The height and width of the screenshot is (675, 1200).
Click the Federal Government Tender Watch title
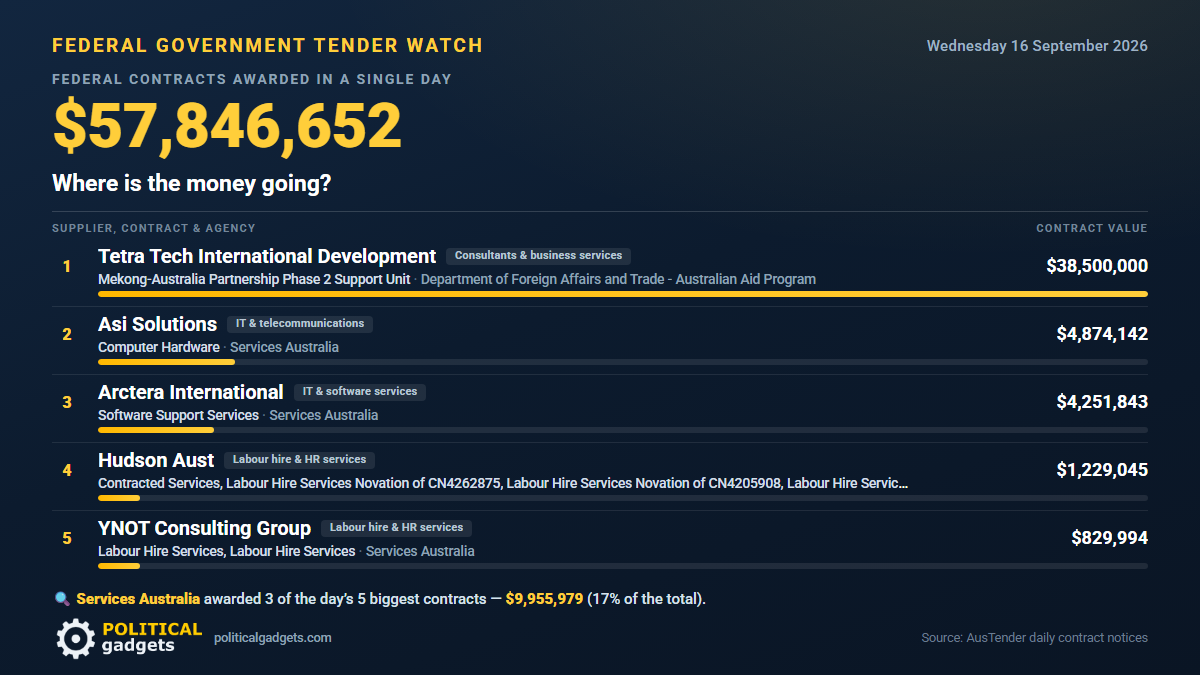pyautogui.click(x=268, y=46)
